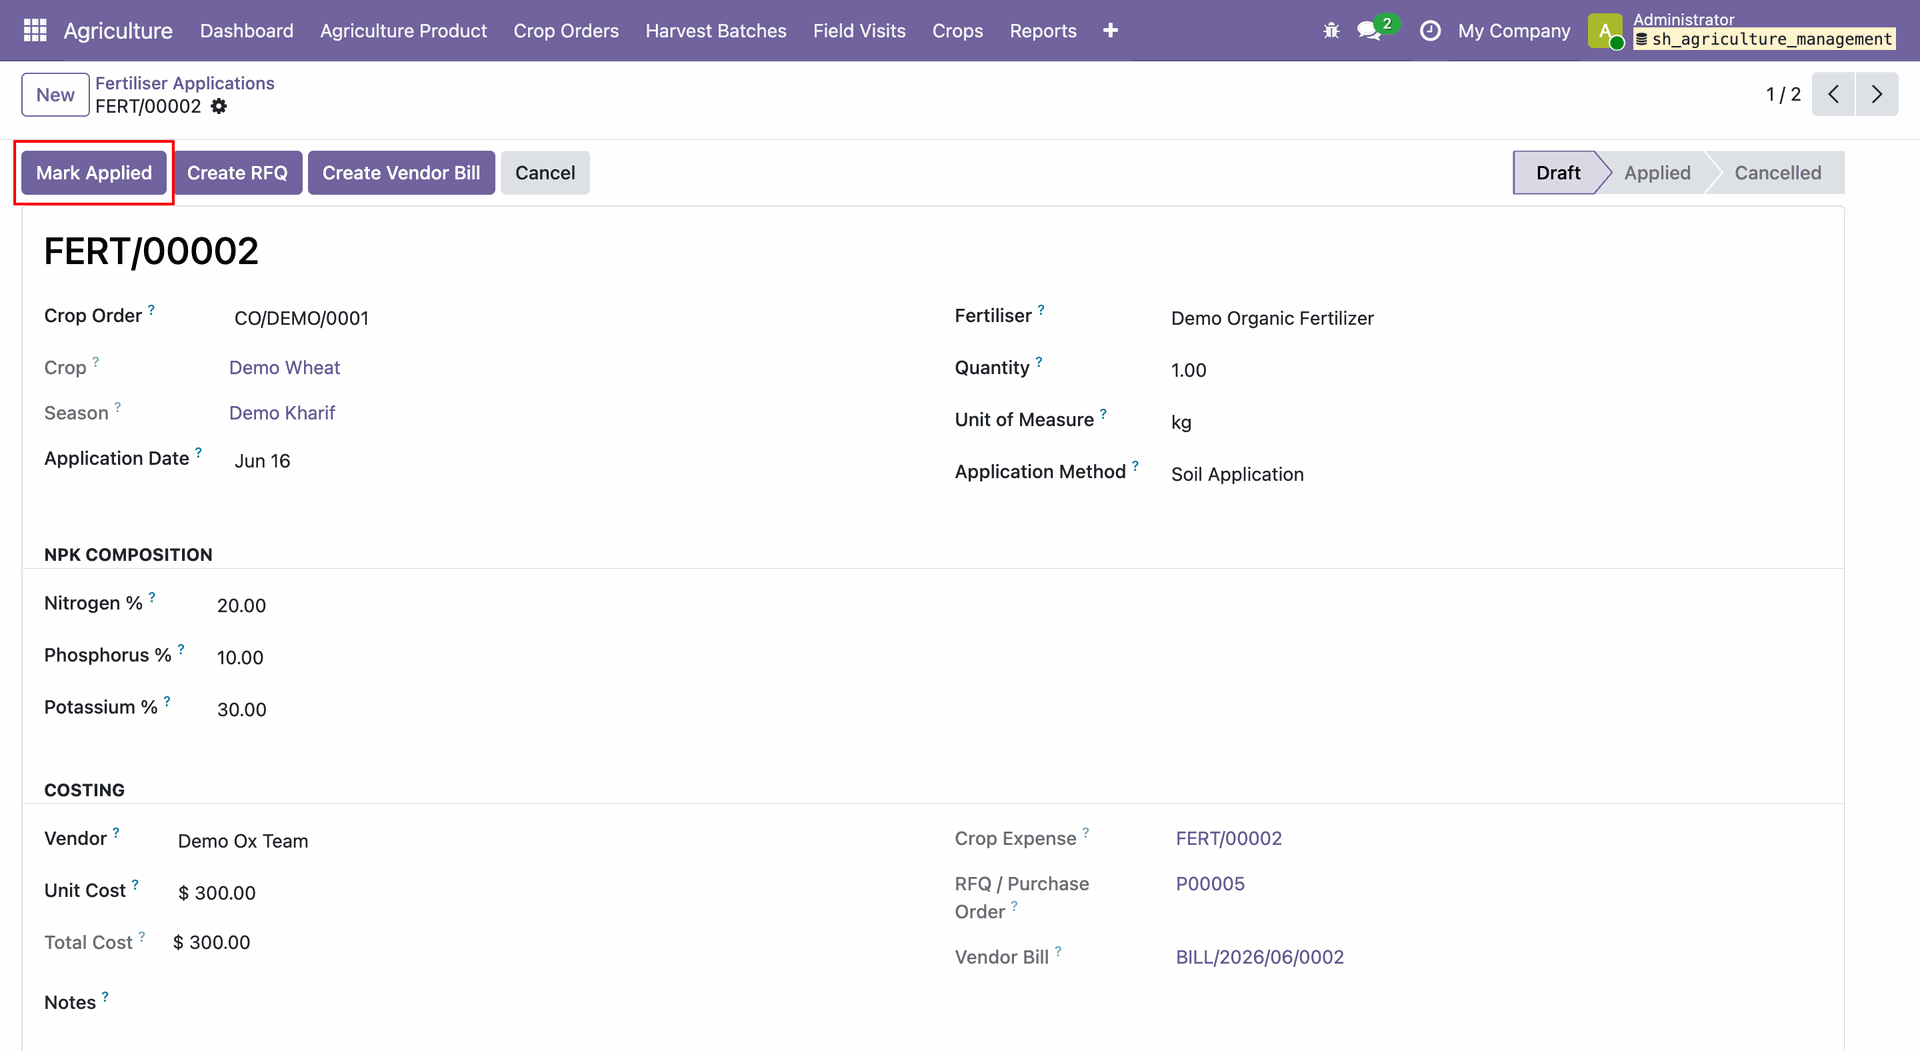The image size is (1920, 1051).
Task: Show help tooltip for Application Method
Action: pos(1135,466)
